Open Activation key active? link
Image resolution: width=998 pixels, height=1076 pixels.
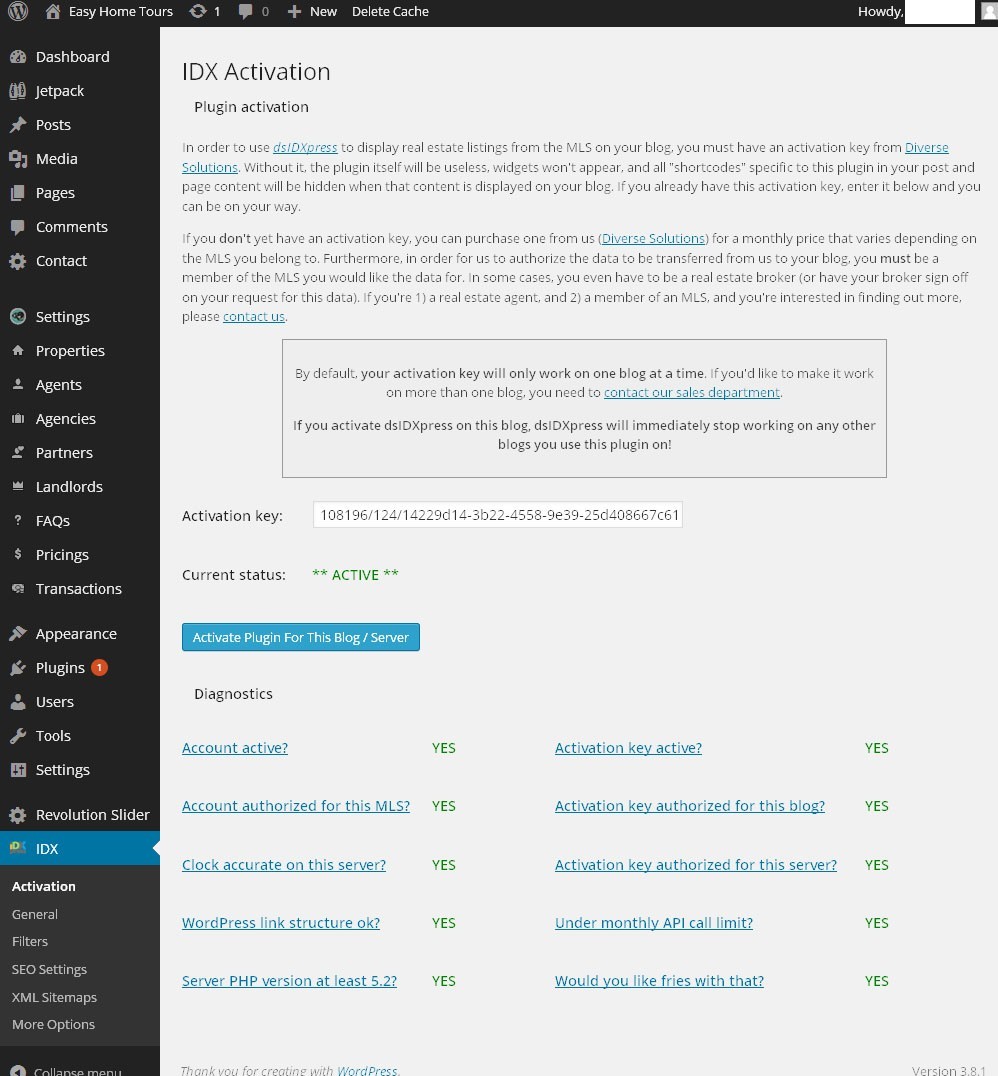pyautogui.click(x=628, y=748)
